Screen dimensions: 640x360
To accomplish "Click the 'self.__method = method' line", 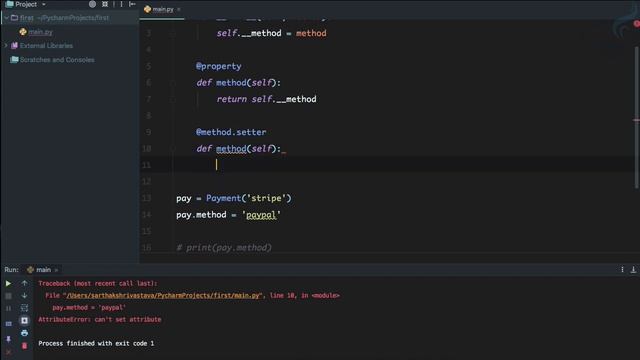I will pos(271,33).
